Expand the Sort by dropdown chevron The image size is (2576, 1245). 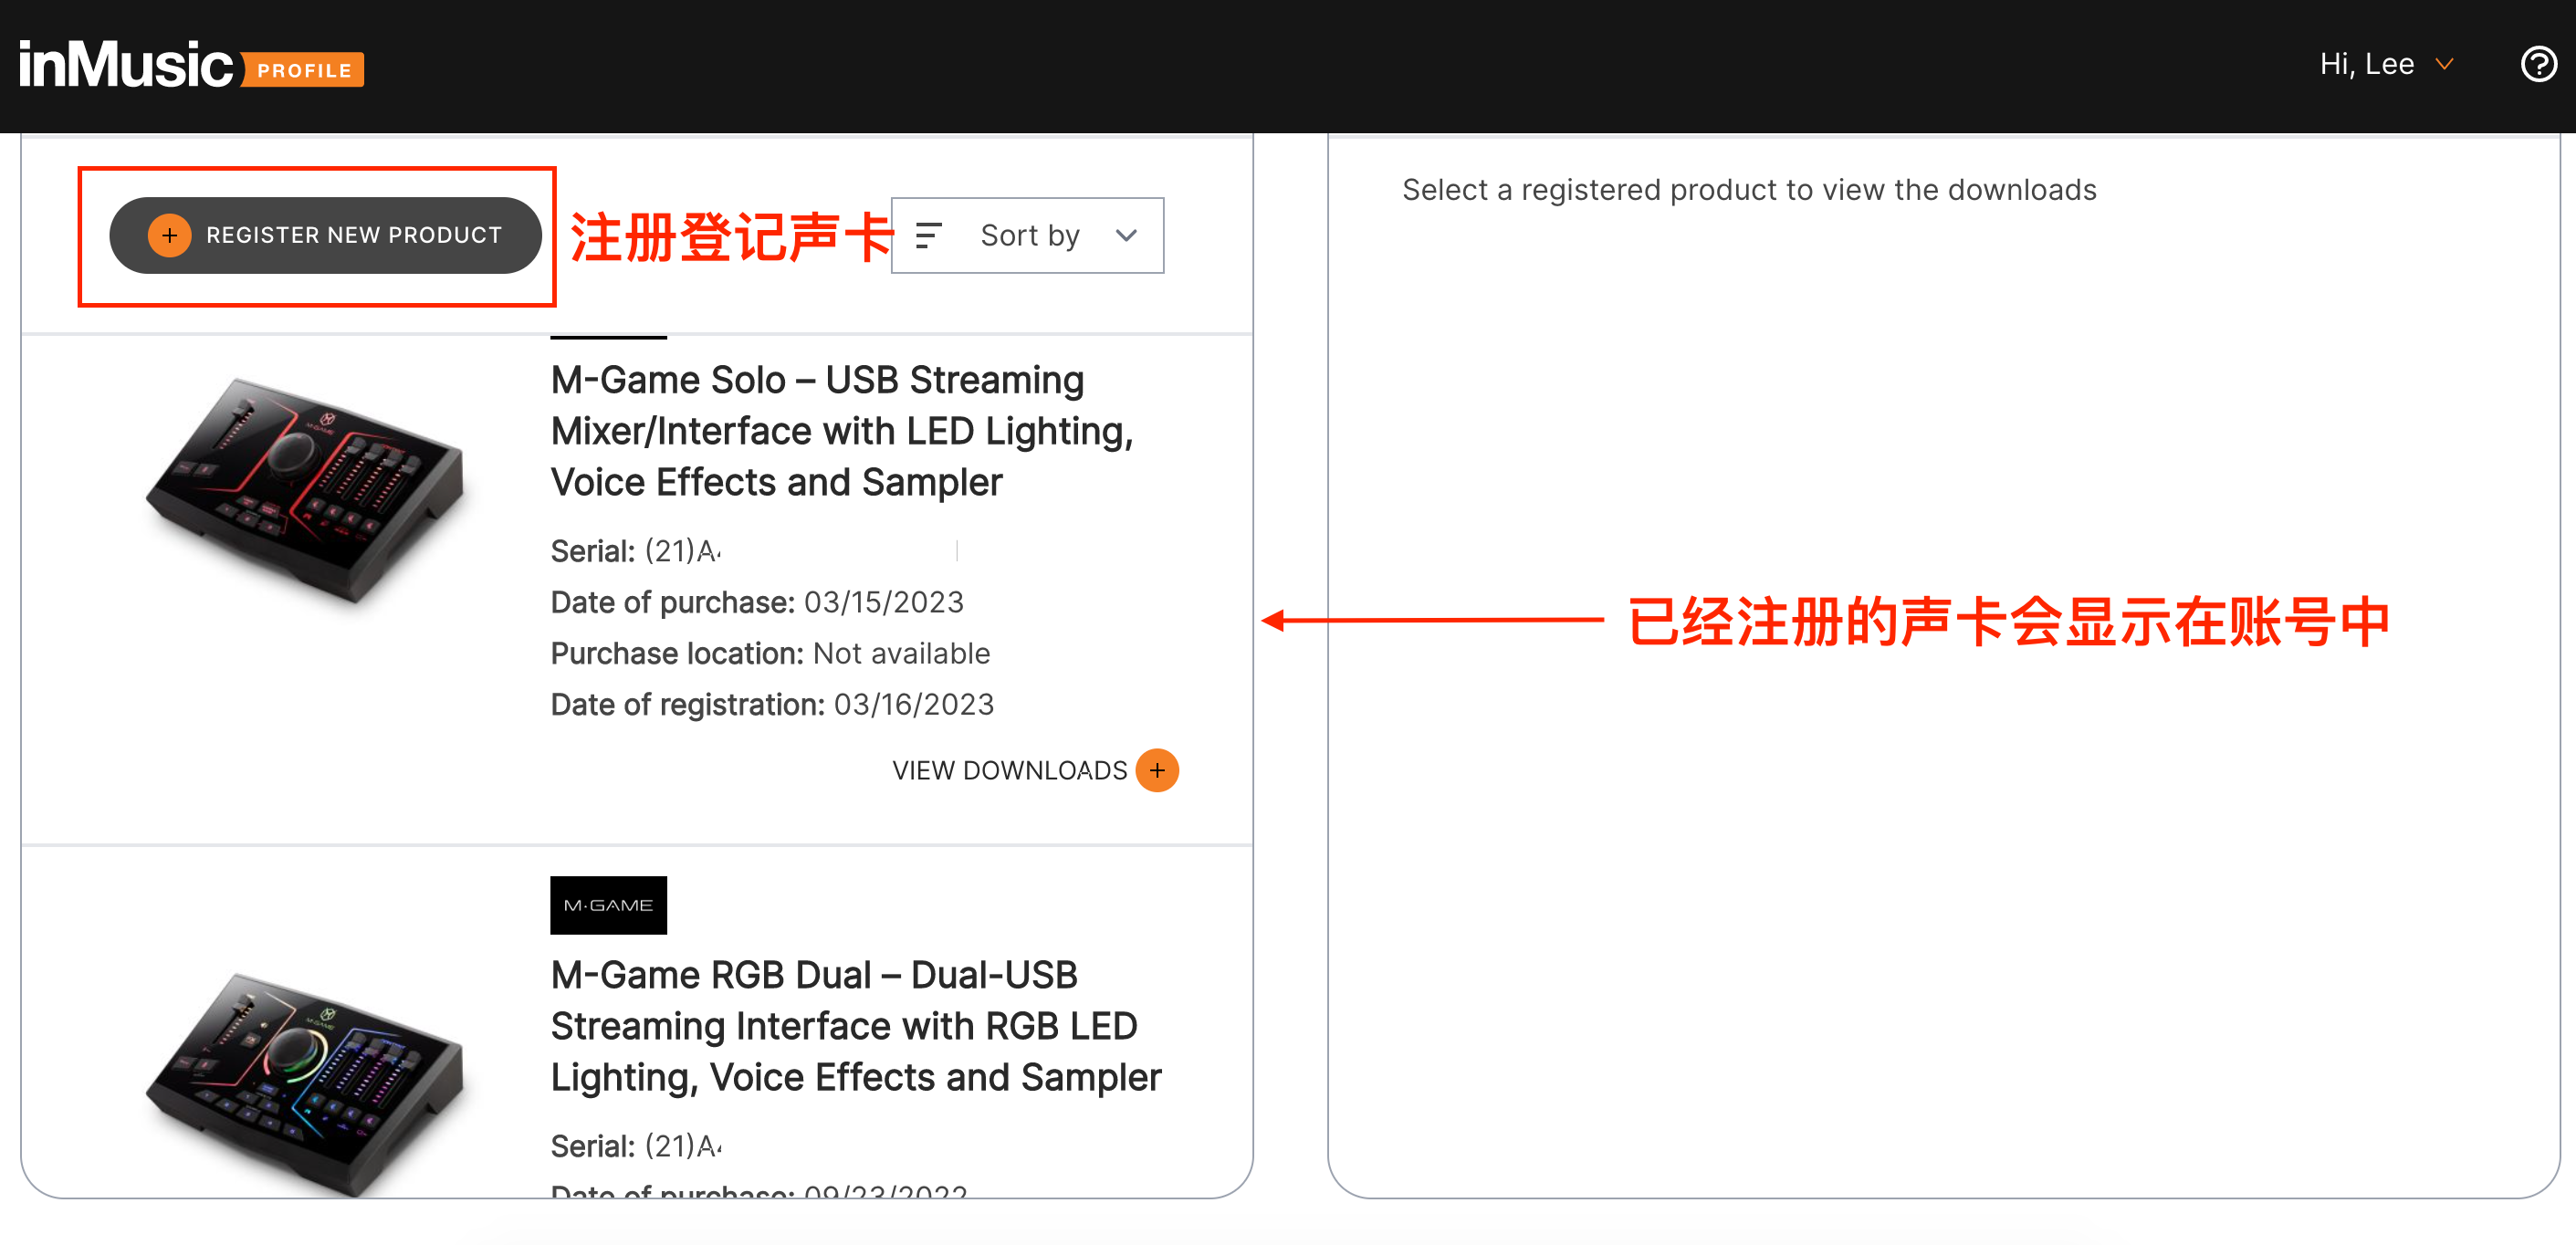pyautogui.click(x=1126, y=236)
